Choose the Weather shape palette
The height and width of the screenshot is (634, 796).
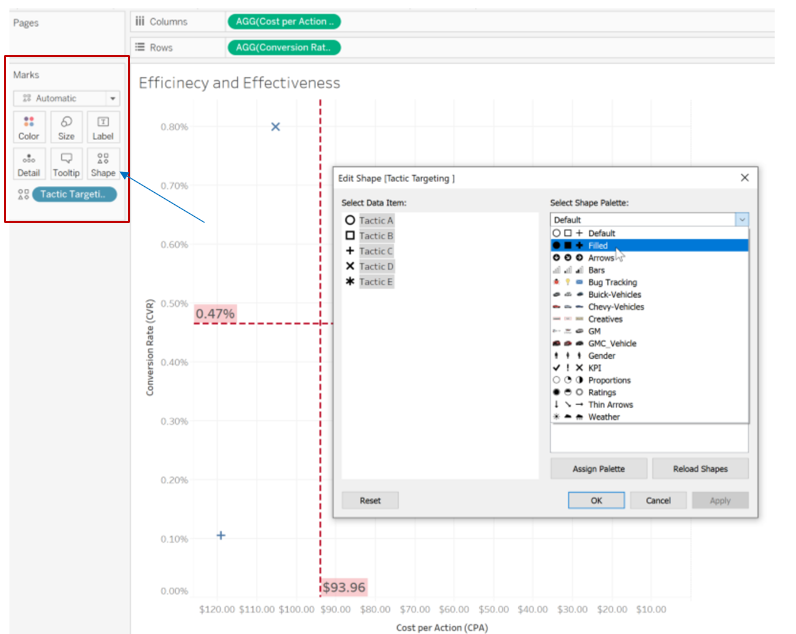pyautogui.click(x=649, y=417)
